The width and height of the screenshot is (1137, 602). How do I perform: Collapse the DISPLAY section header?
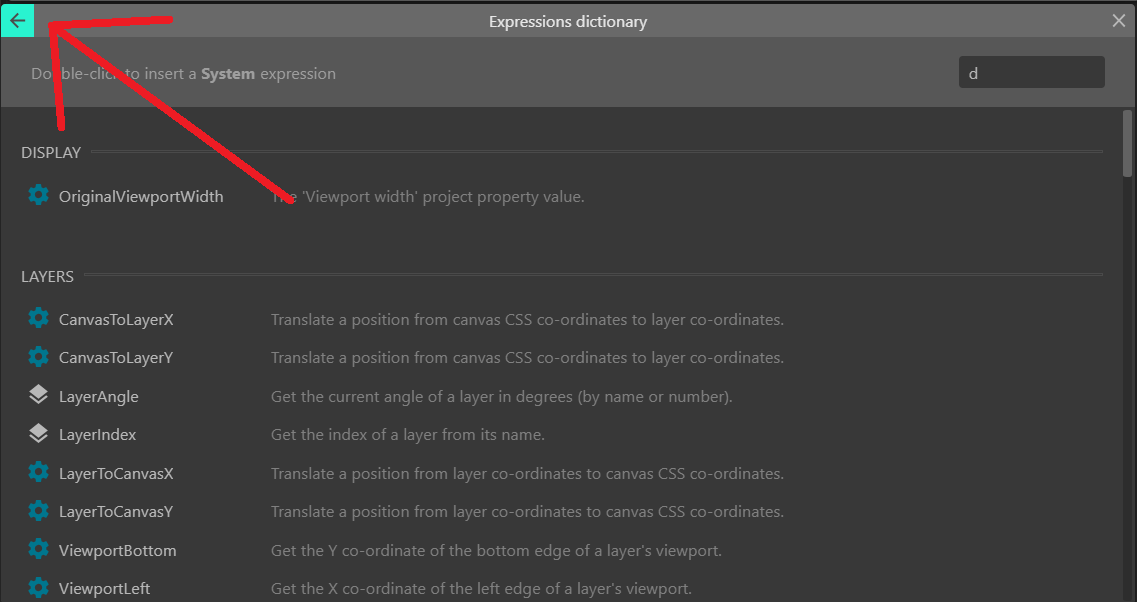50,152
